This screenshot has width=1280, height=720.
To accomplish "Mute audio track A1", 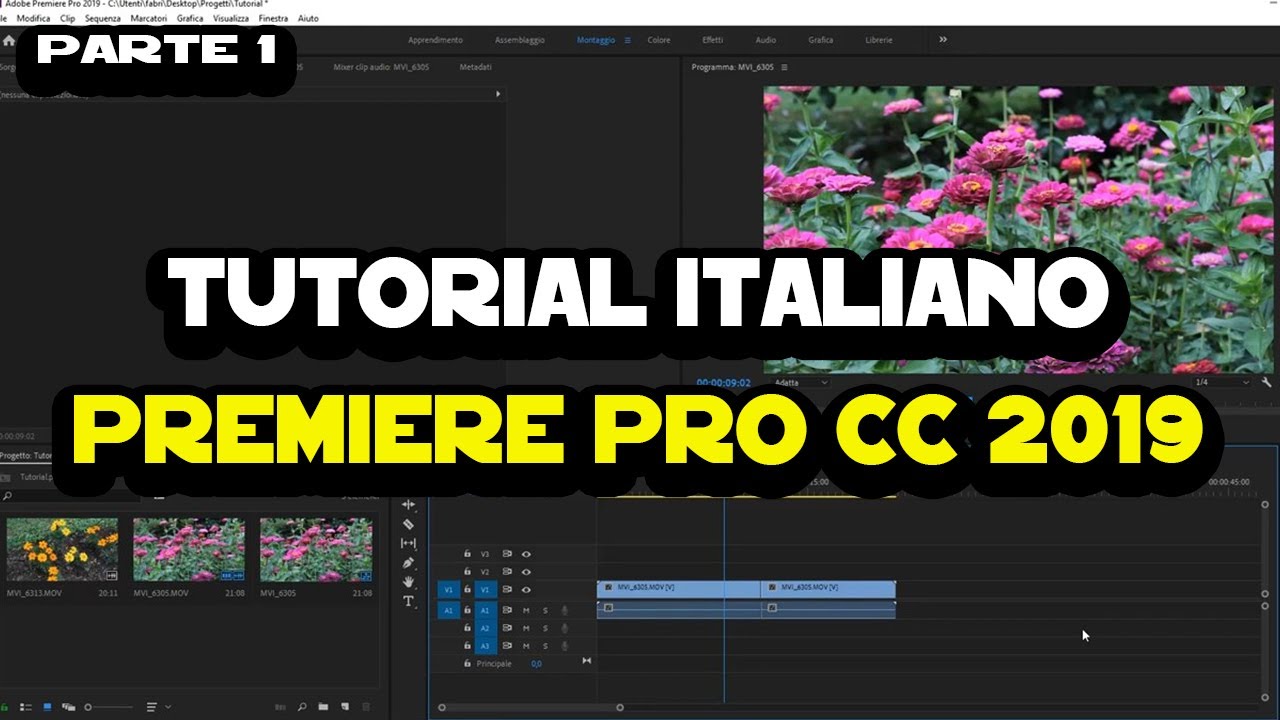I will tap(526, 610).
